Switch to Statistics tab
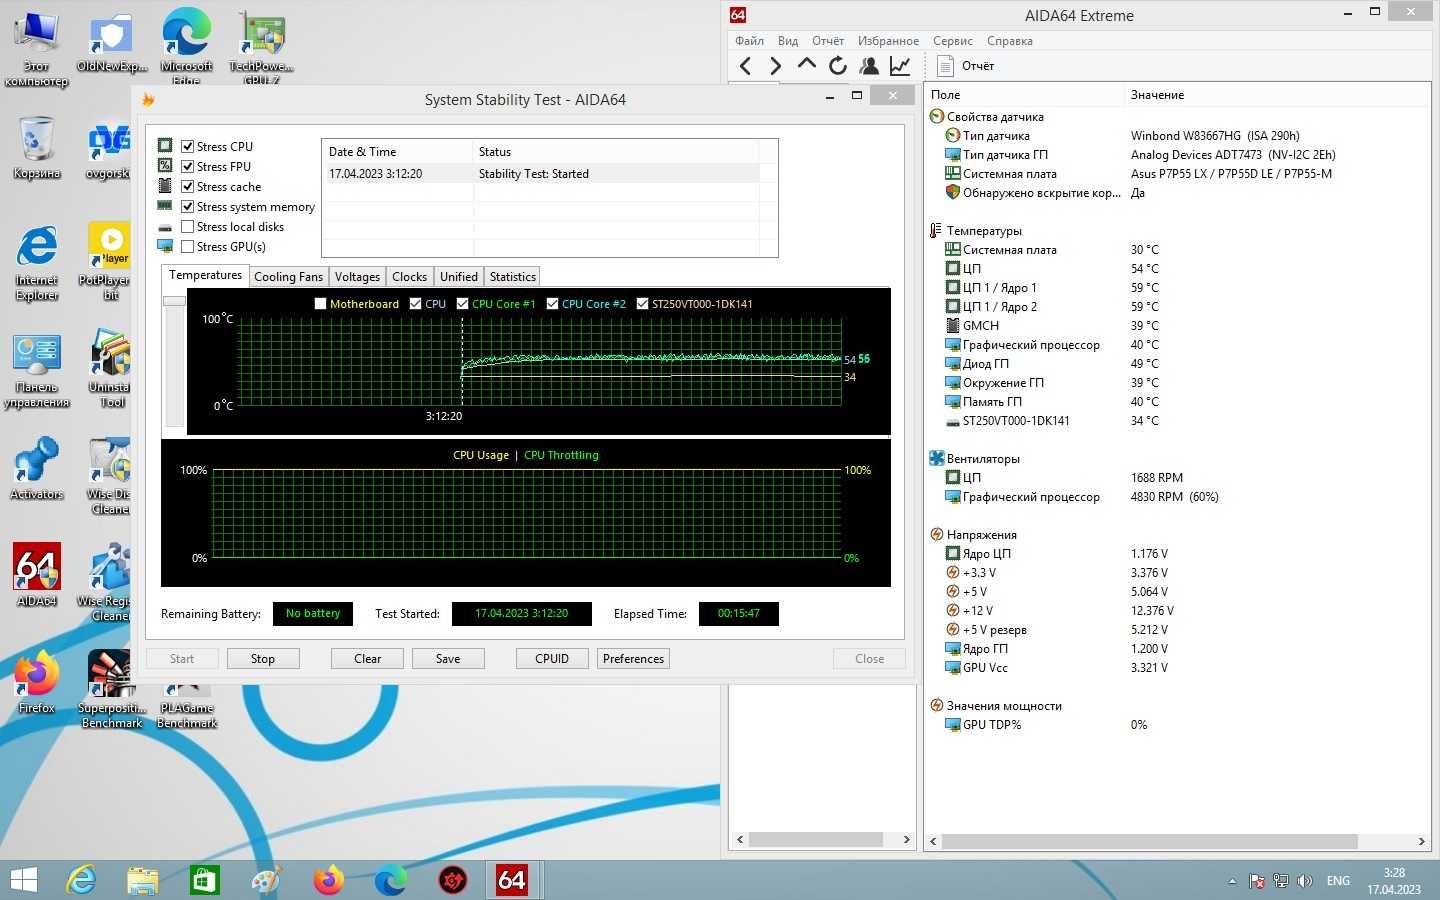1440x900 pixels. click(513, 277)
